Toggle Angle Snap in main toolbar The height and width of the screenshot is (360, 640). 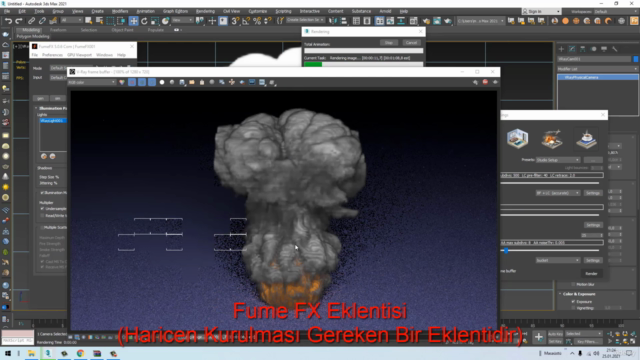[x=246, y=21]
